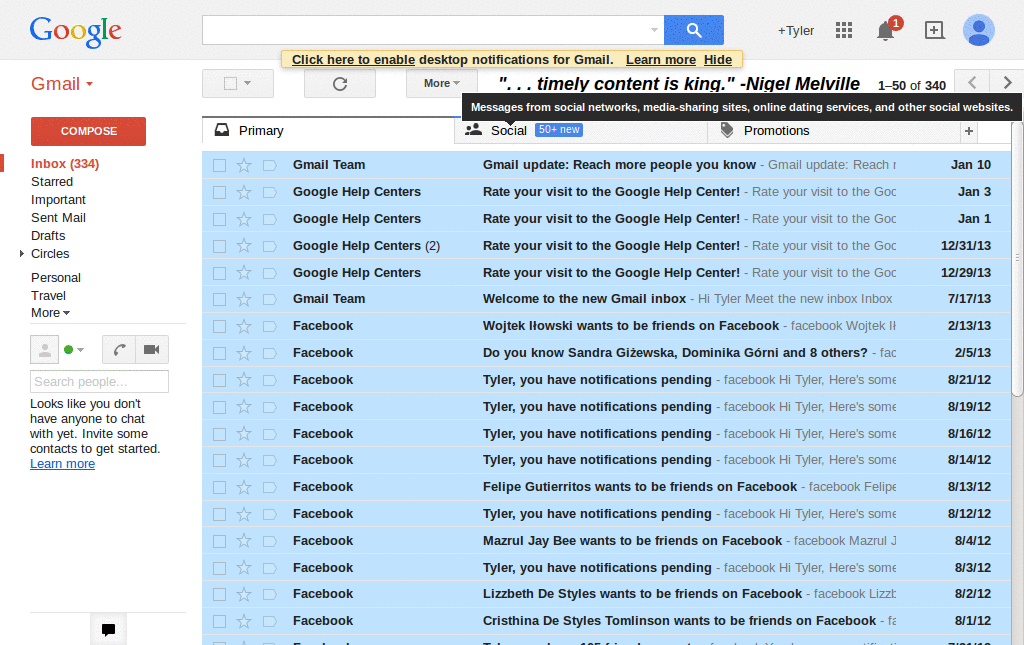Open the Important folder
Image resolution: width=1024 pixels, height=645 pixels.
pyautogui.click(x=58, y=200)
